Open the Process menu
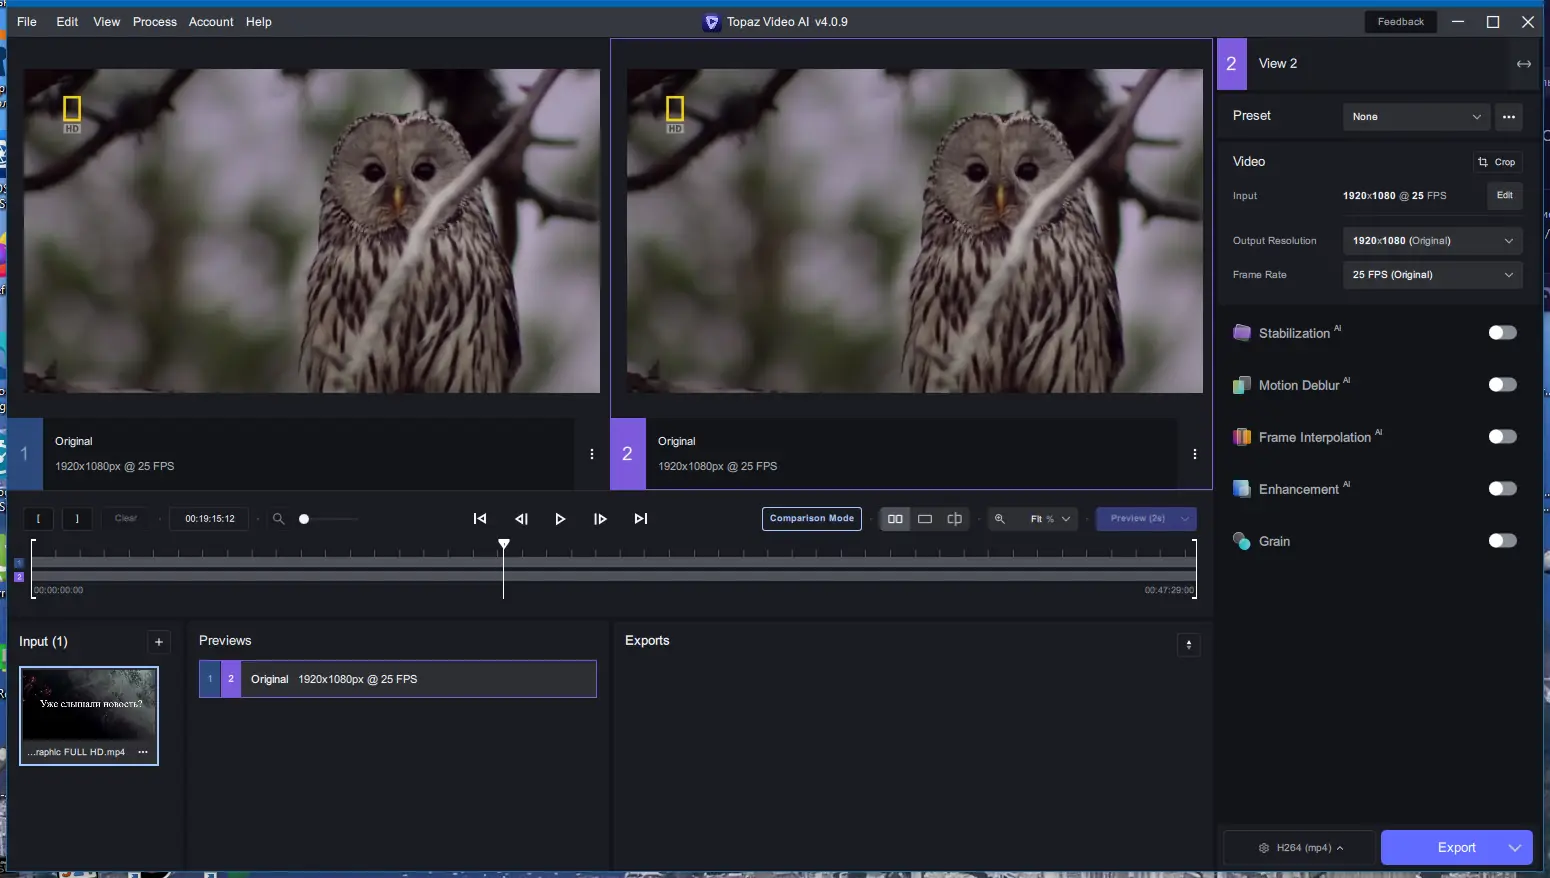This screenshot has width=1550, height=878. [x=154, y=22]
